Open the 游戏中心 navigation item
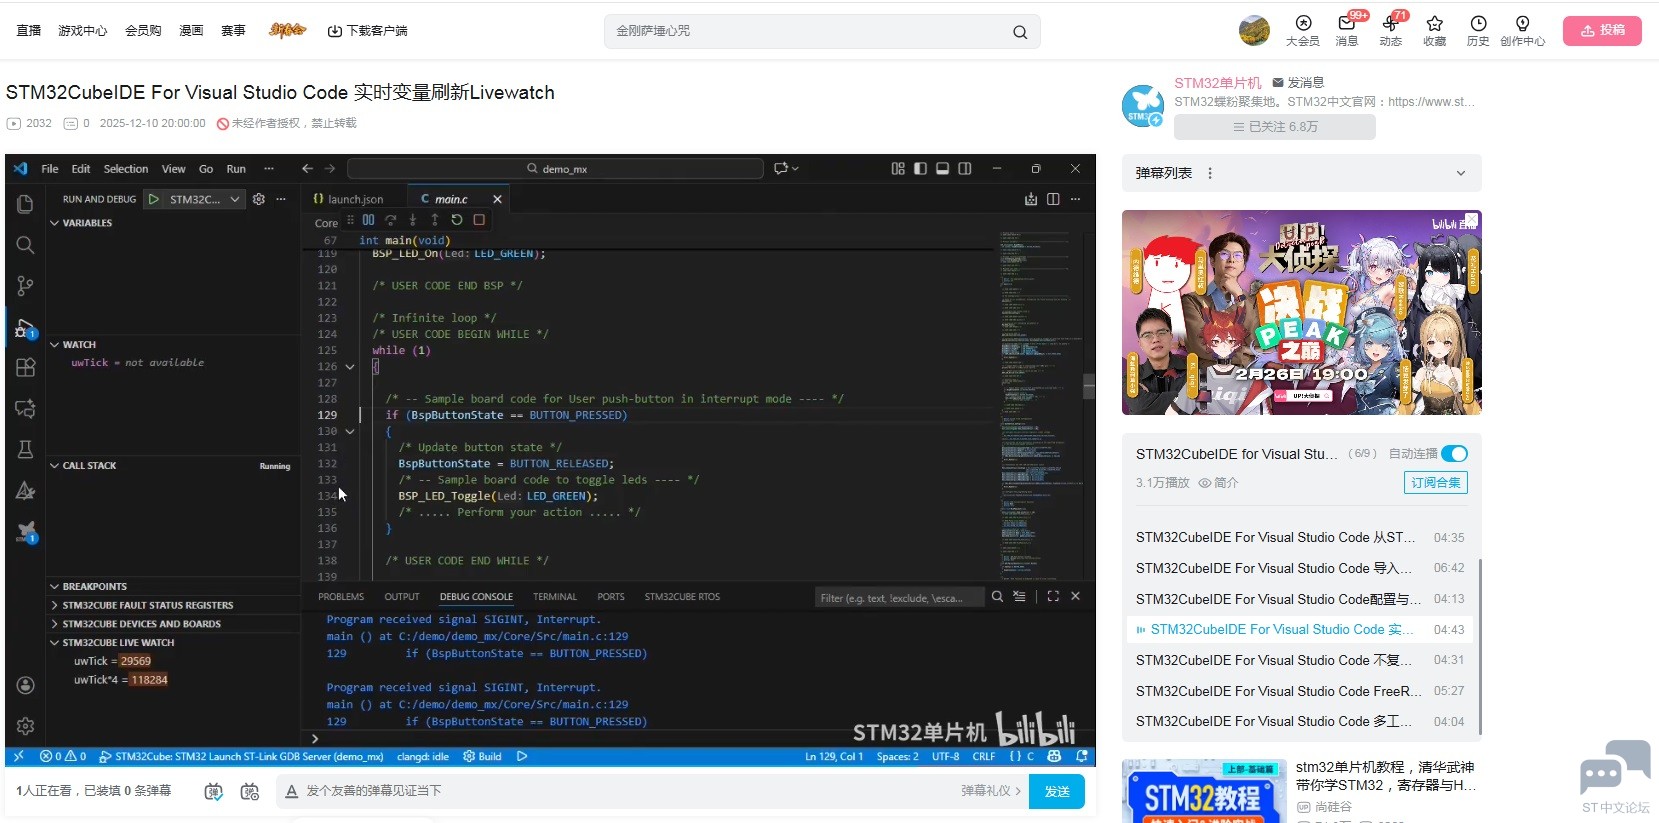The width and height of the screenshot is (1659, 823). point(82,31)
